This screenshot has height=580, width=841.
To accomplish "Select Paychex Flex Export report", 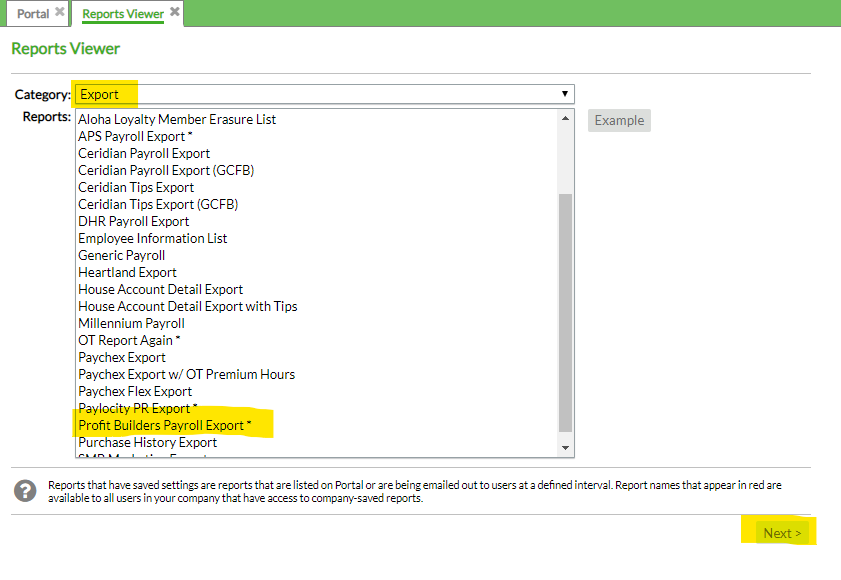I will tap(135, 392).
